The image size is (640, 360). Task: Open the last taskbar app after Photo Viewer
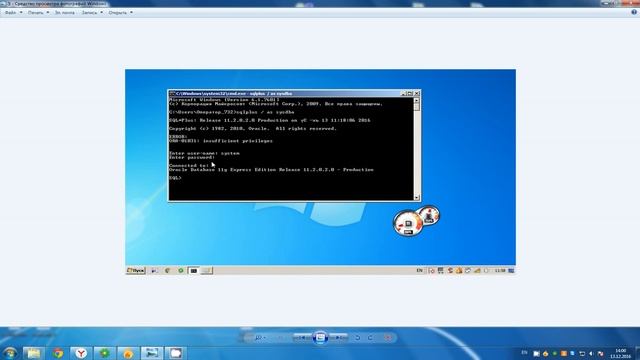coord(176,353)
